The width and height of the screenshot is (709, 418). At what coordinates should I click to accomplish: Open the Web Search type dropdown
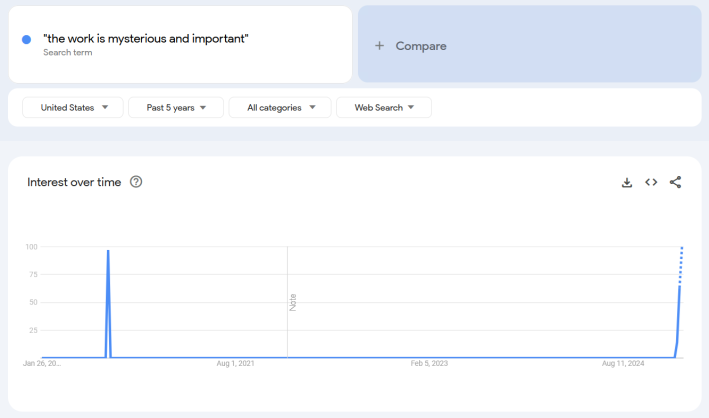tap(384, 108)
